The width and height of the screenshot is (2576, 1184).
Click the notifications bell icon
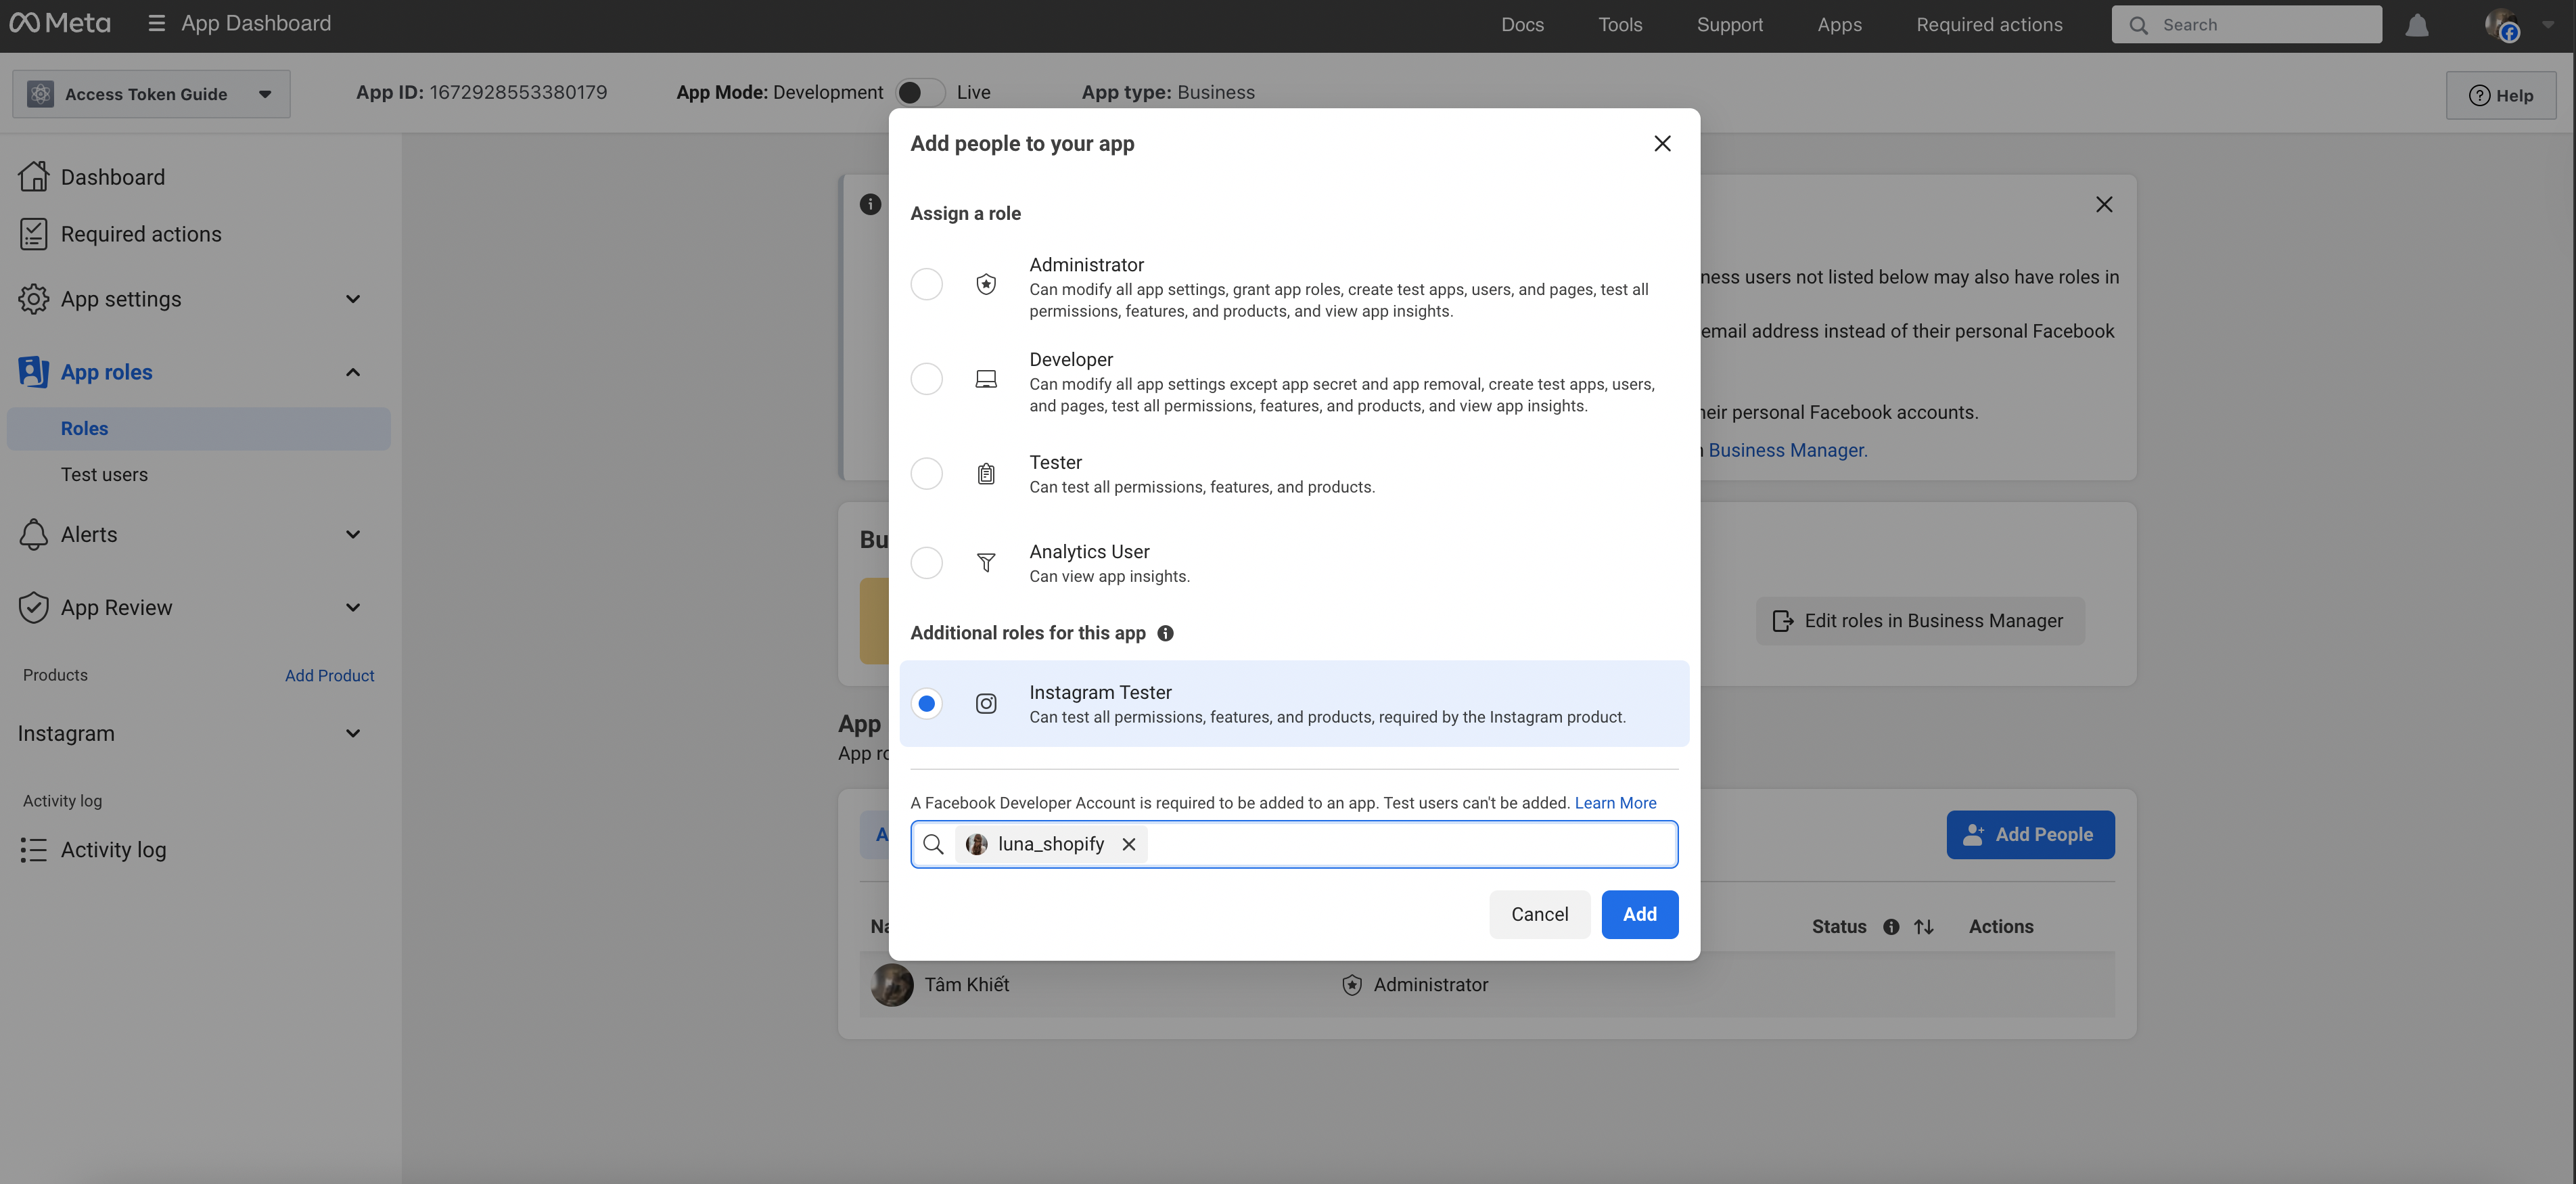coord(2416,25)
